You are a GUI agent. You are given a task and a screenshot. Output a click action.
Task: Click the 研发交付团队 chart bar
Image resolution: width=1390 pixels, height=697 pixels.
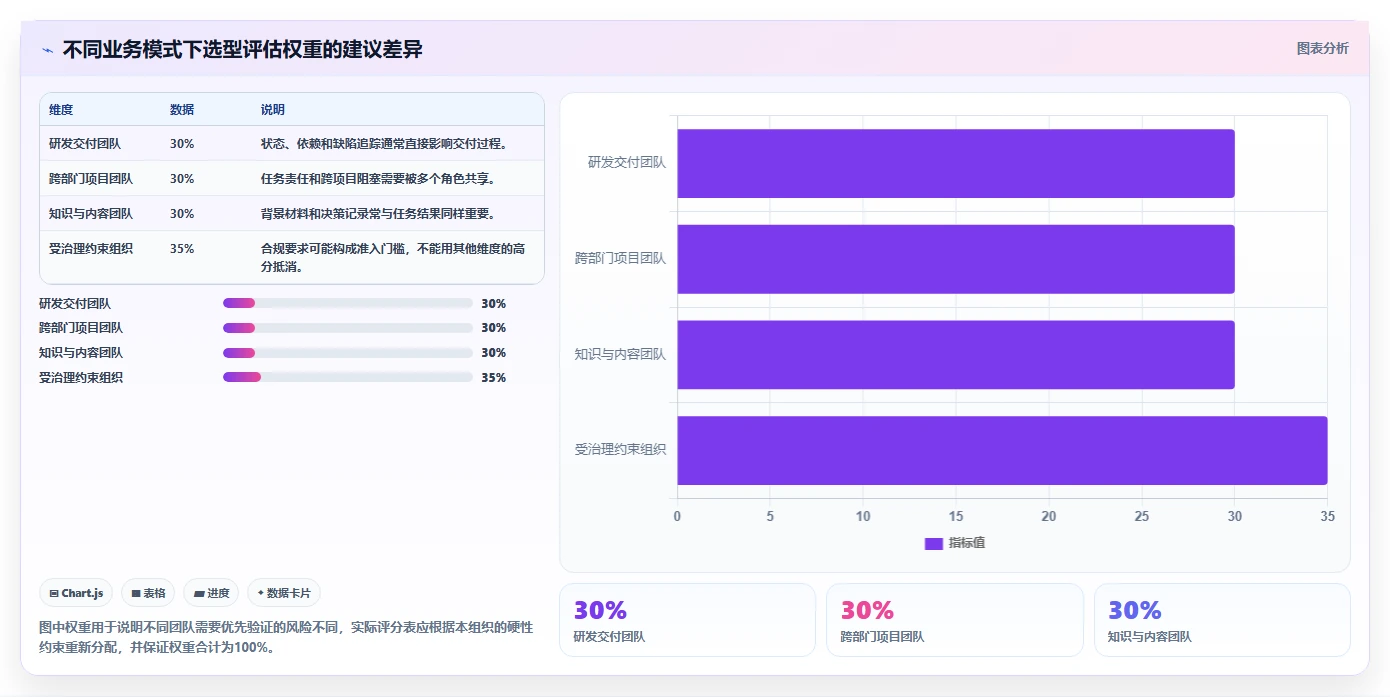pyautogui.click(x=956, y=163)
